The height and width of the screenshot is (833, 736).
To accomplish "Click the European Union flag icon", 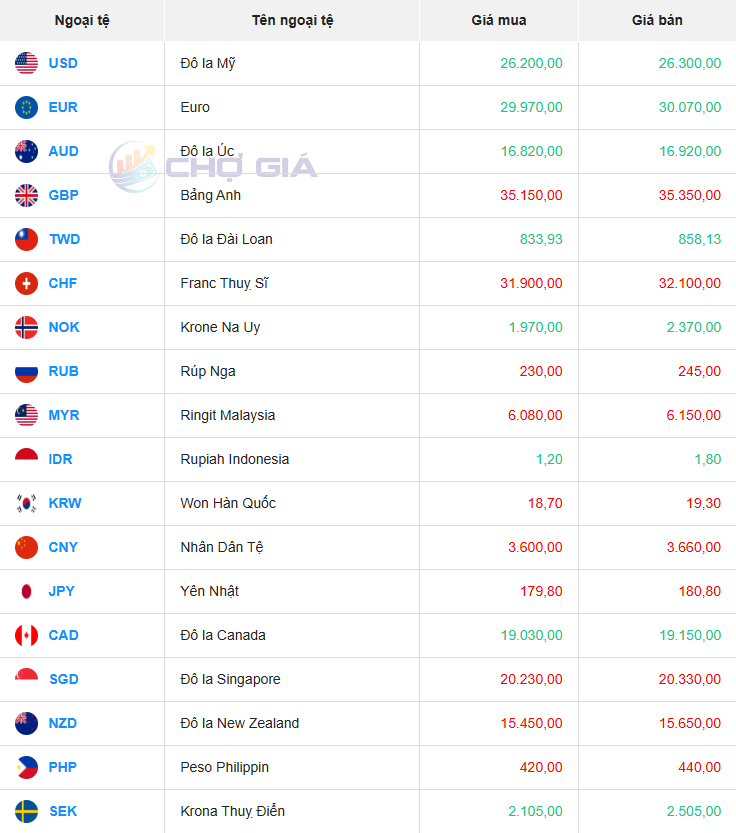I will tap(26, 107).
